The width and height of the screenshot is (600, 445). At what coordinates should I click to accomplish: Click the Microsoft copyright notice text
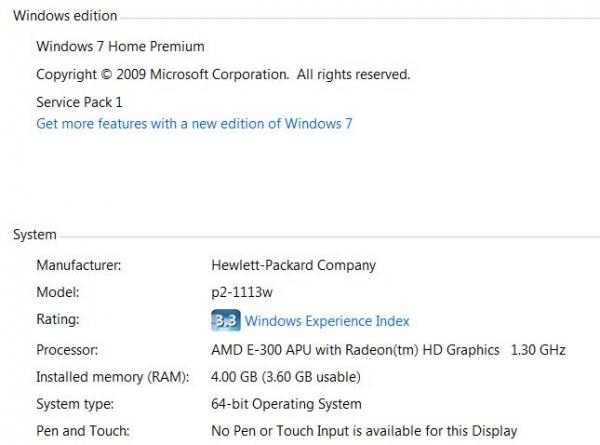tap(223, 74)
